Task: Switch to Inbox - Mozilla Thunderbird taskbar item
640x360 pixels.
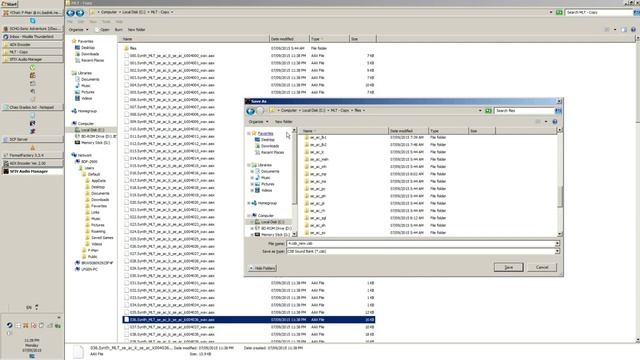Action: coord(32,37)
